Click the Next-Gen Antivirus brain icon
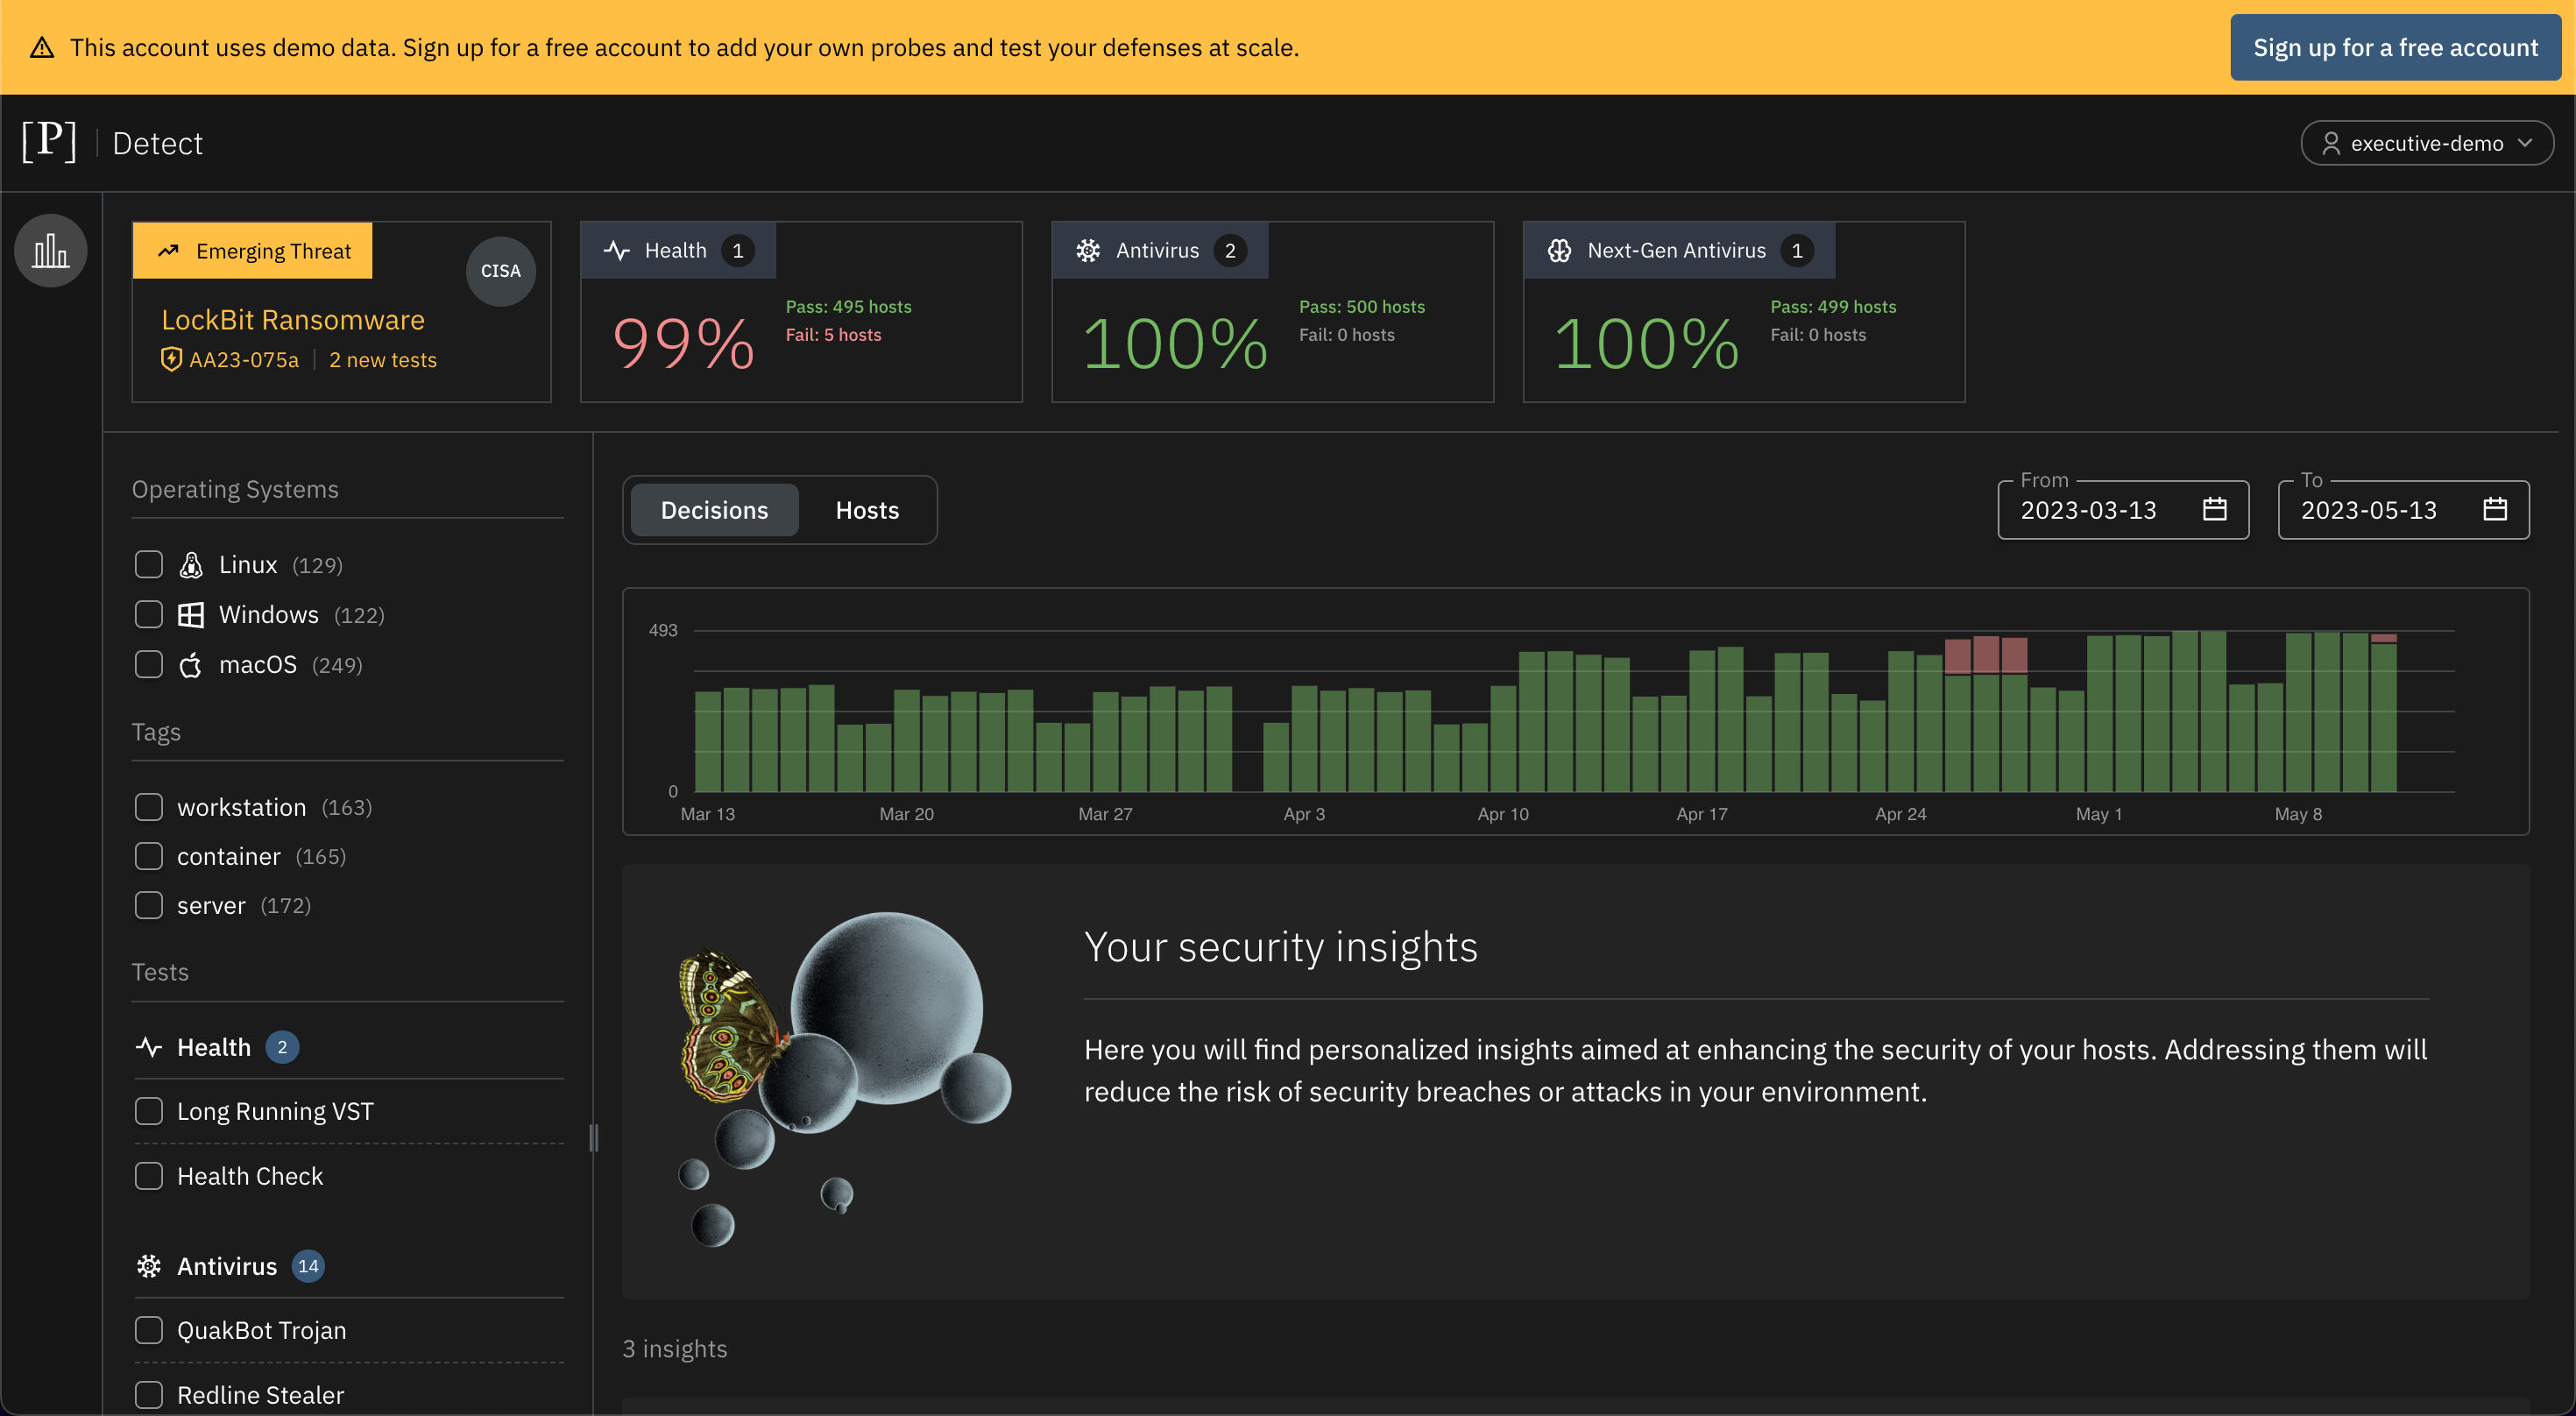The height and width of the screenshot is (1416, 2576). tap(1559, 251)
